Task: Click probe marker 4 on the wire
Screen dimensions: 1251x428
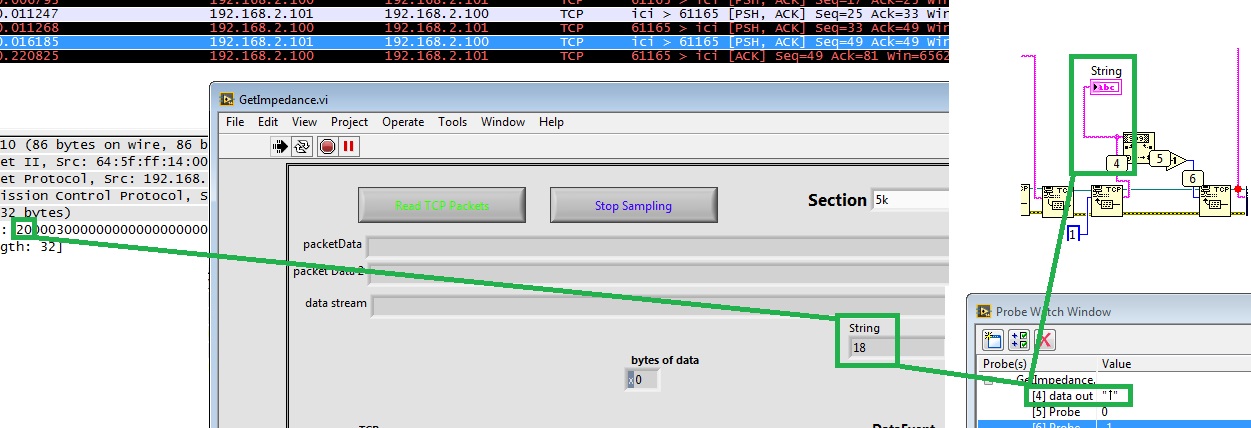Action: point(1117,163)
